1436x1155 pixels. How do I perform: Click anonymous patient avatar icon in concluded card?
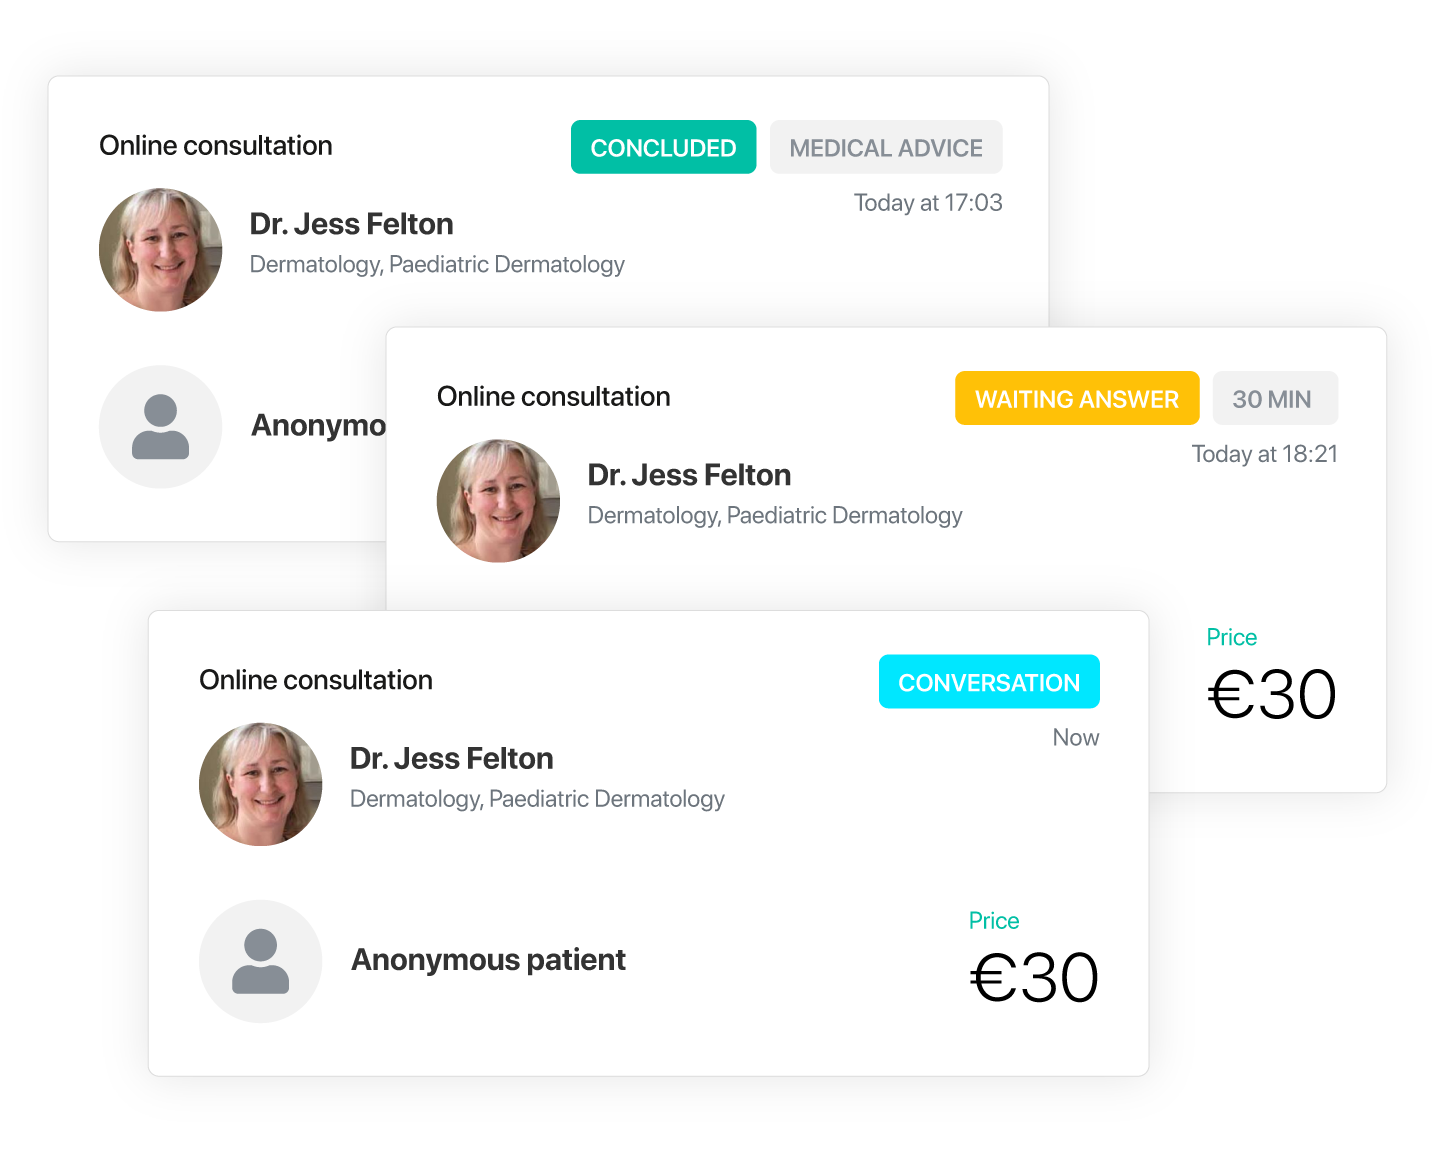(x=161, y=427)
